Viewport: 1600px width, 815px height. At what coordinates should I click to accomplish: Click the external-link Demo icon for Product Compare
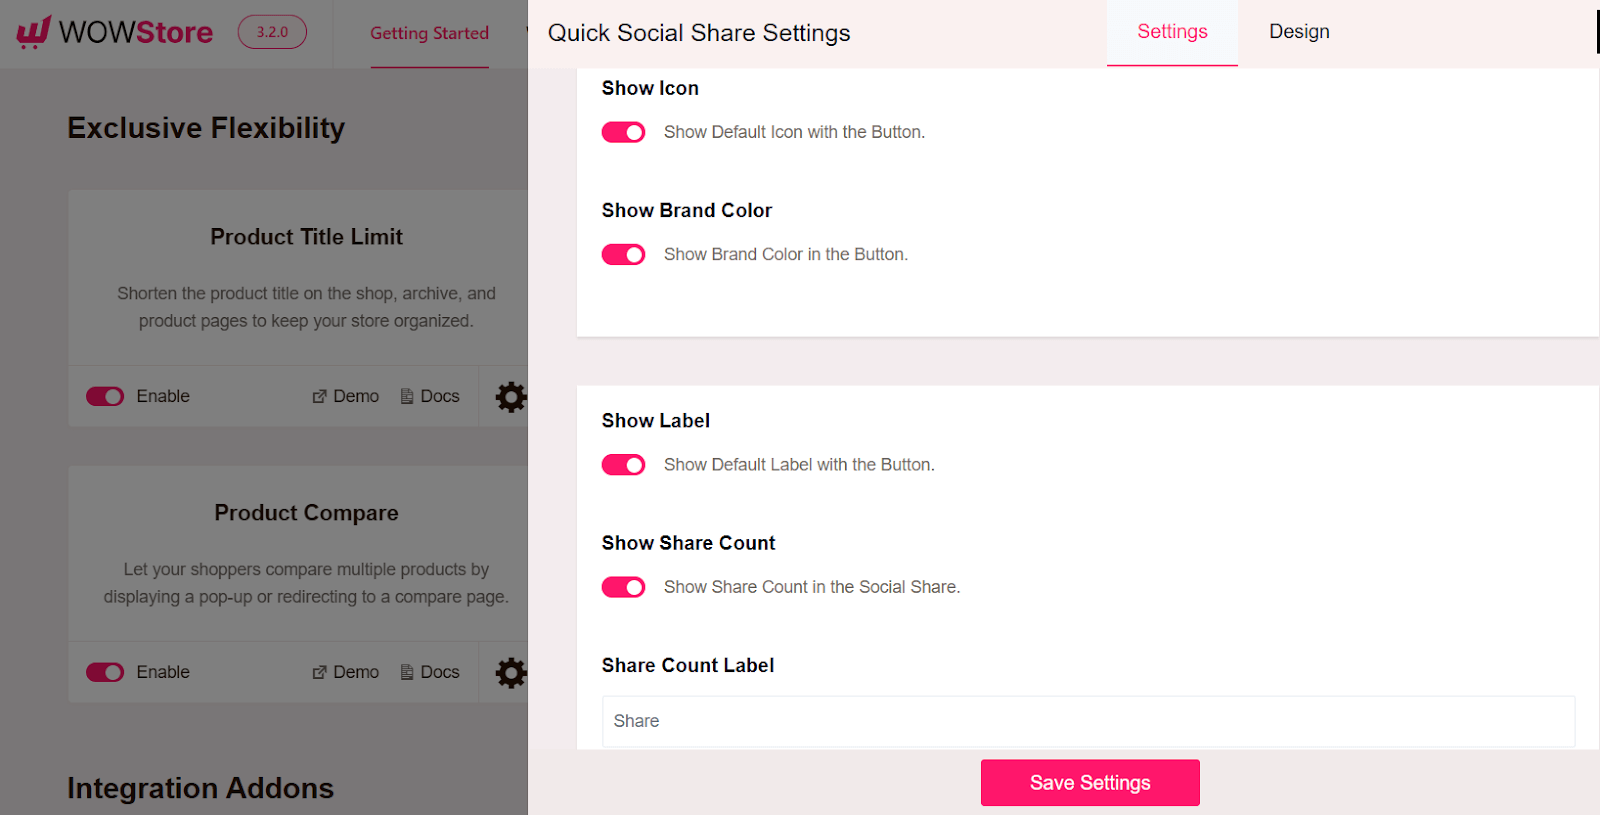point(320,672)
